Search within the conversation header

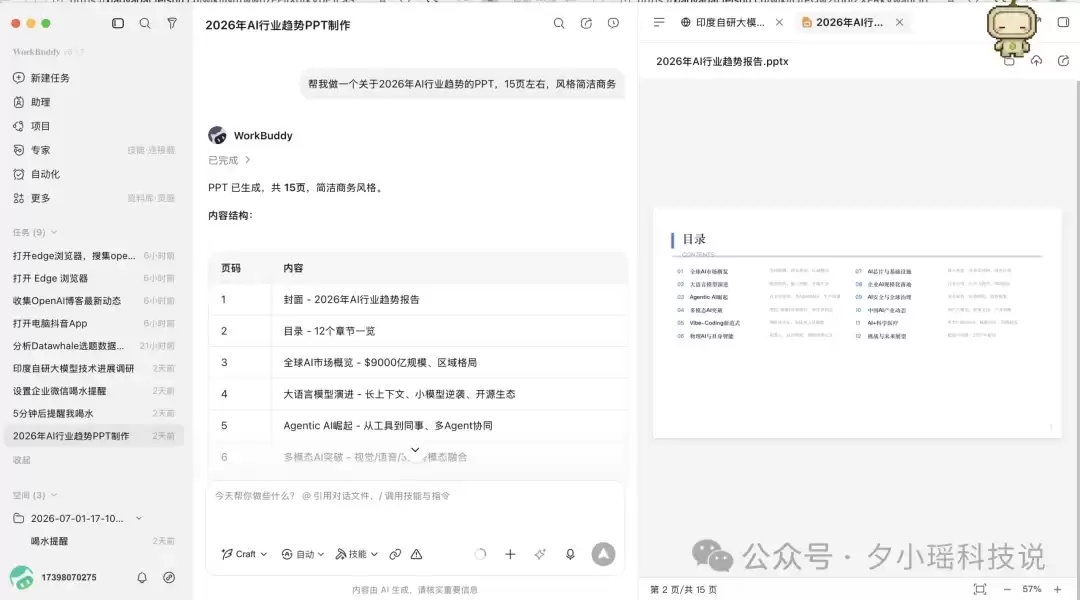click(559, 23)
